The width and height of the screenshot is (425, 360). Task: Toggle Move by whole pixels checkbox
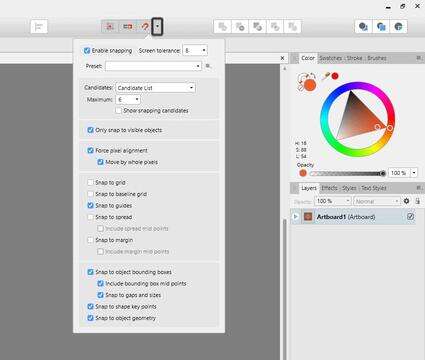[x=100, y=162]
